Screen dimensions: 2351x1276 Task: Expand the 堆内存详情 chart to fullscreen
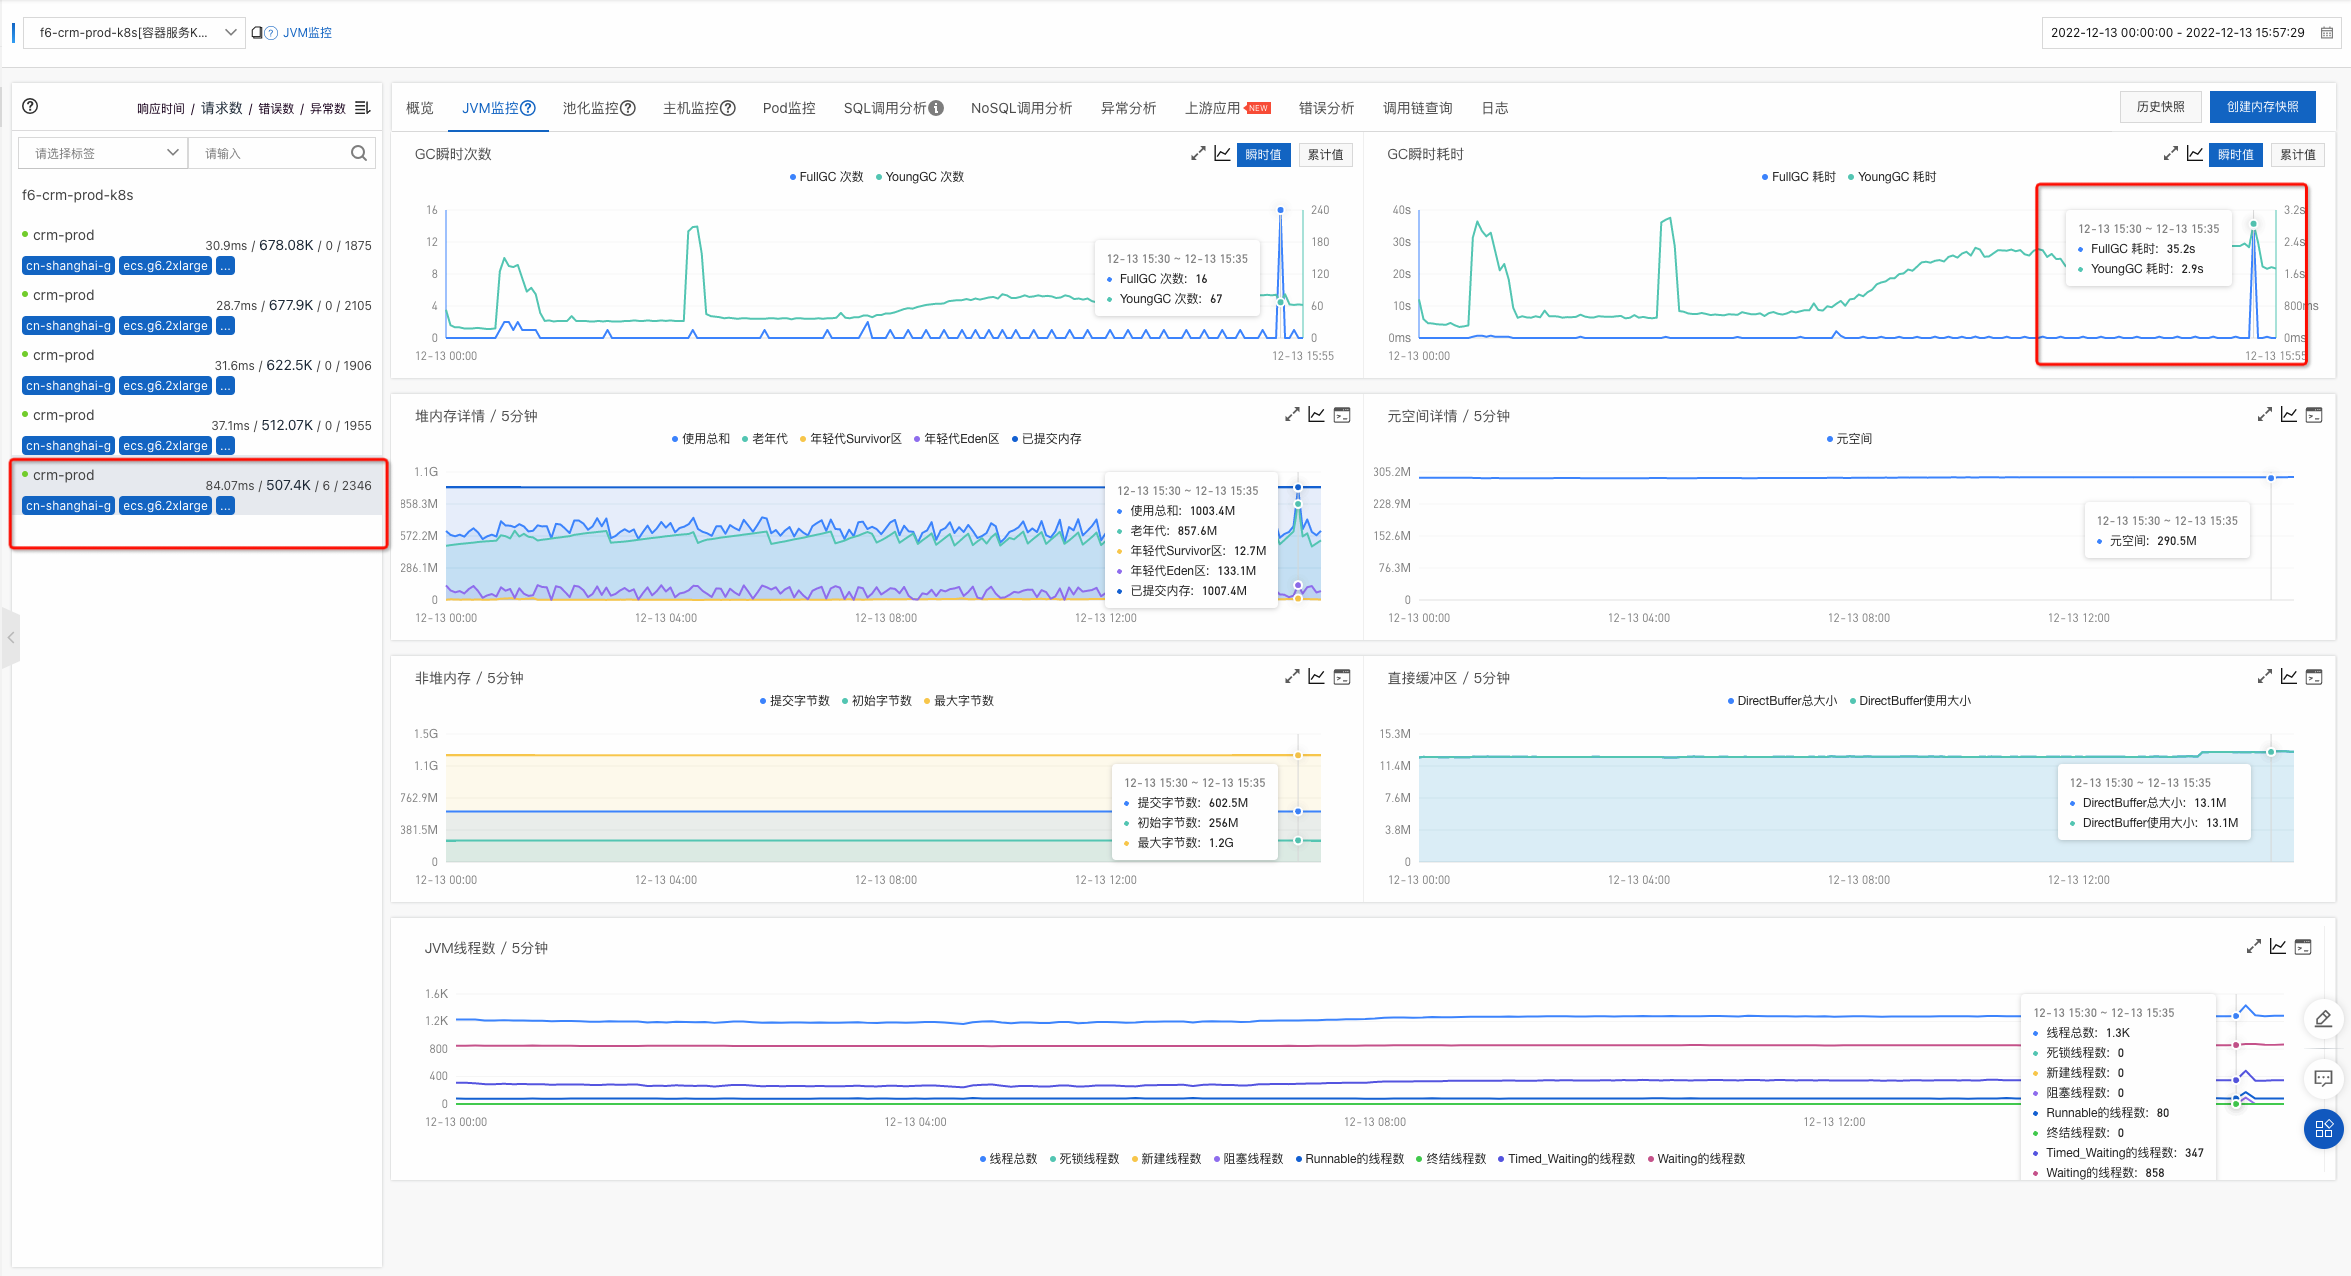pos(1292,415)
